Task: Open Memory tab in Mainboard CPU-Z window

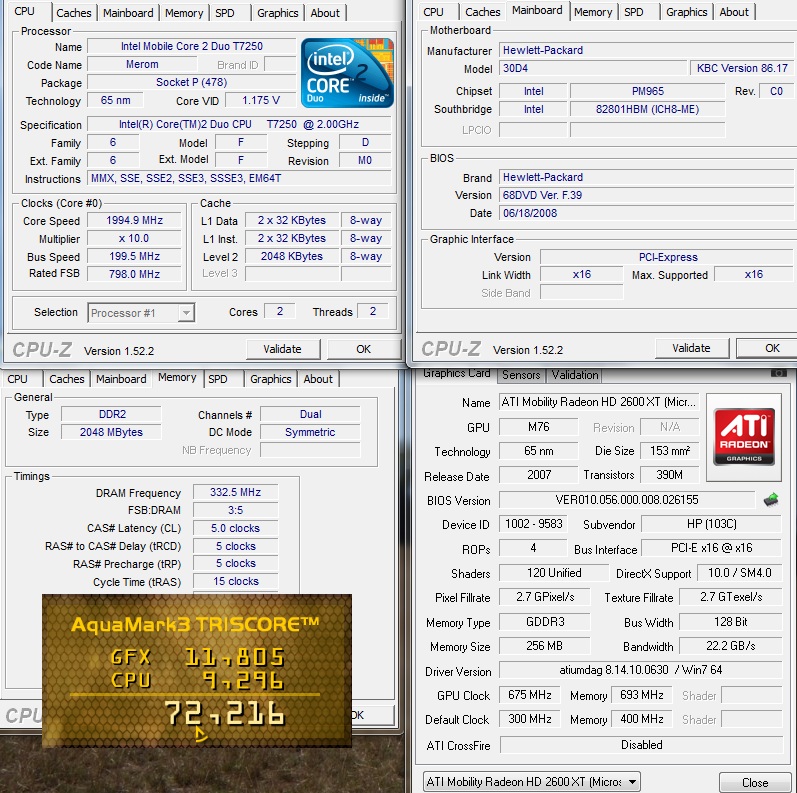Action: [x=593, y=12]
